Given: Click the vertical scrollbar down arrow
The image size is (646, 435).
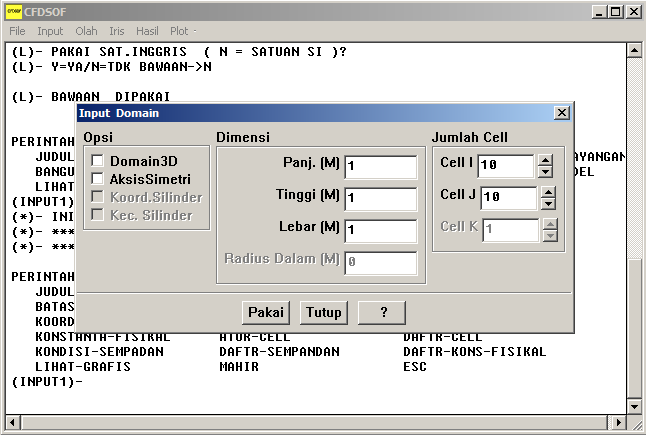Looking at the screenshot, I should [x=634, y=407].
